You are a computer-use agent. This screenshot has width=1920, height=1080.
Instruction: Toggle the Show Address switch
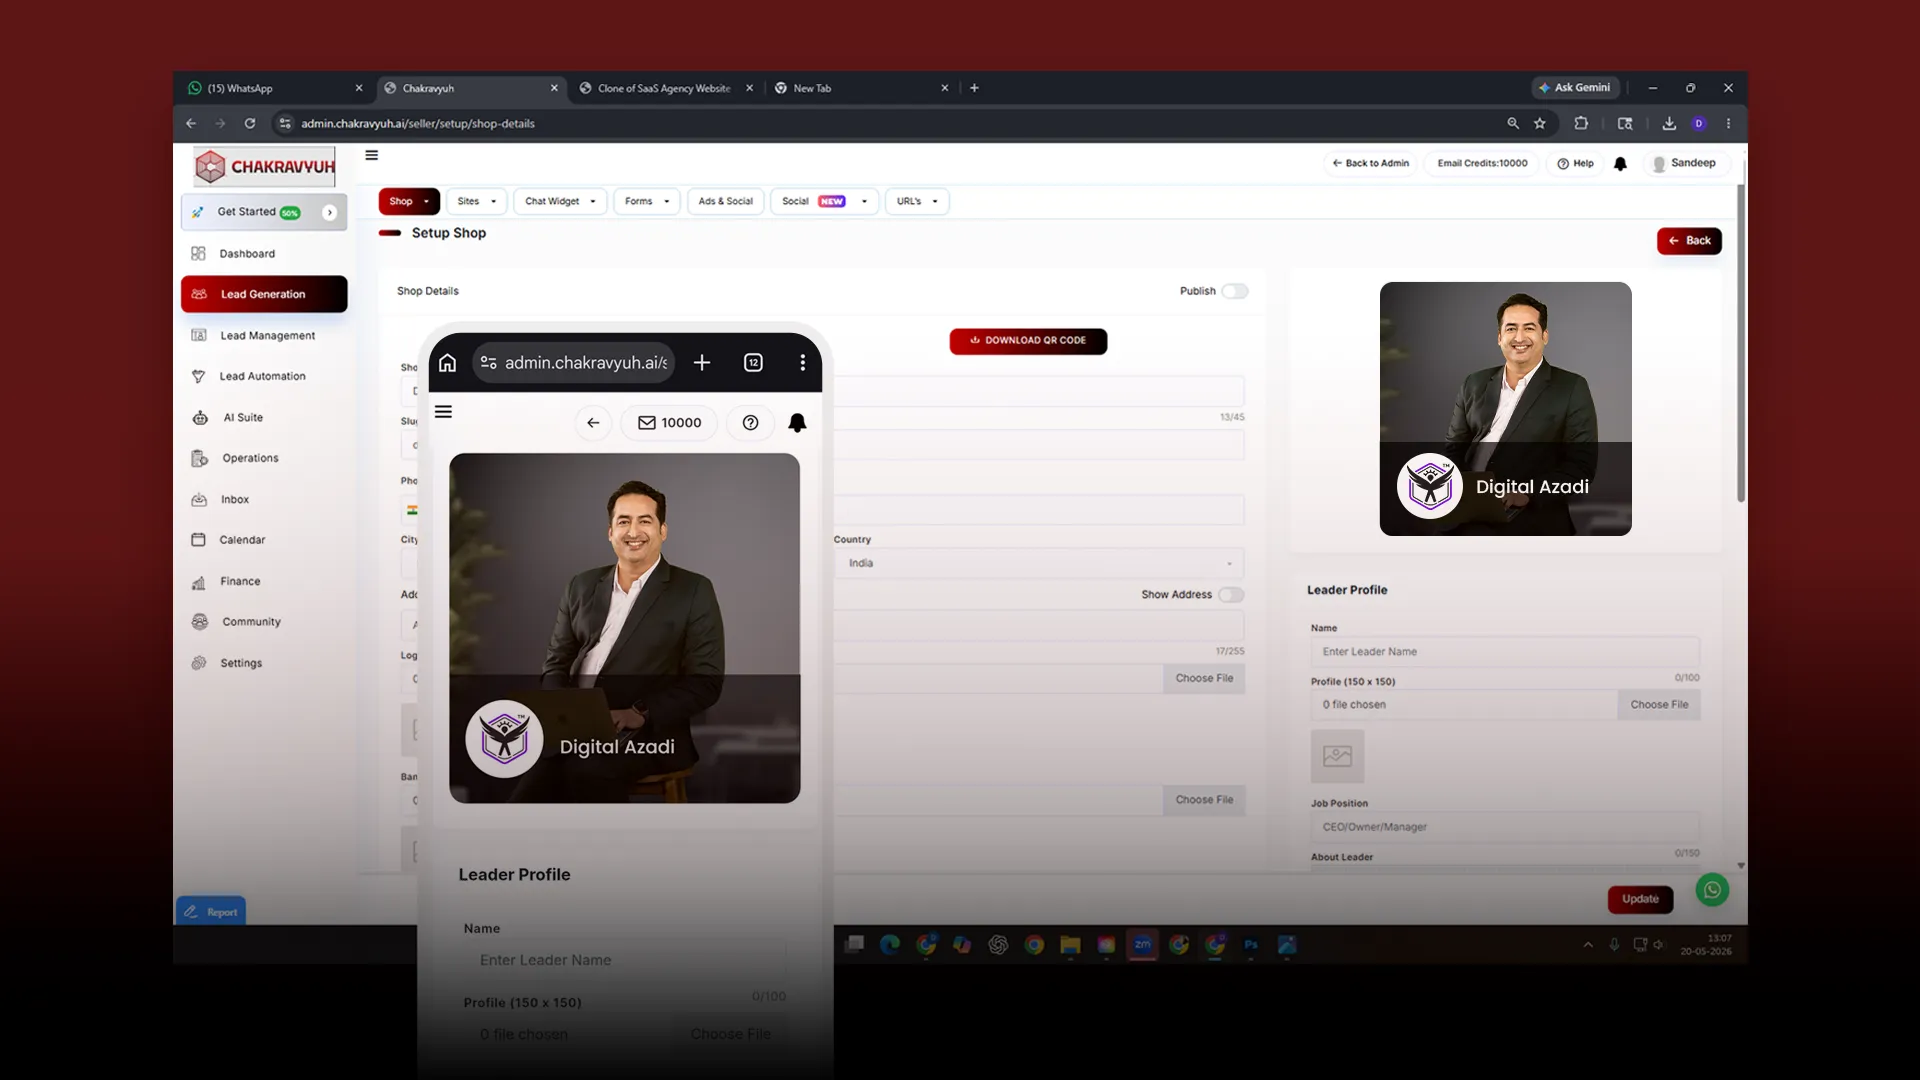click(x=1231, y=595)
